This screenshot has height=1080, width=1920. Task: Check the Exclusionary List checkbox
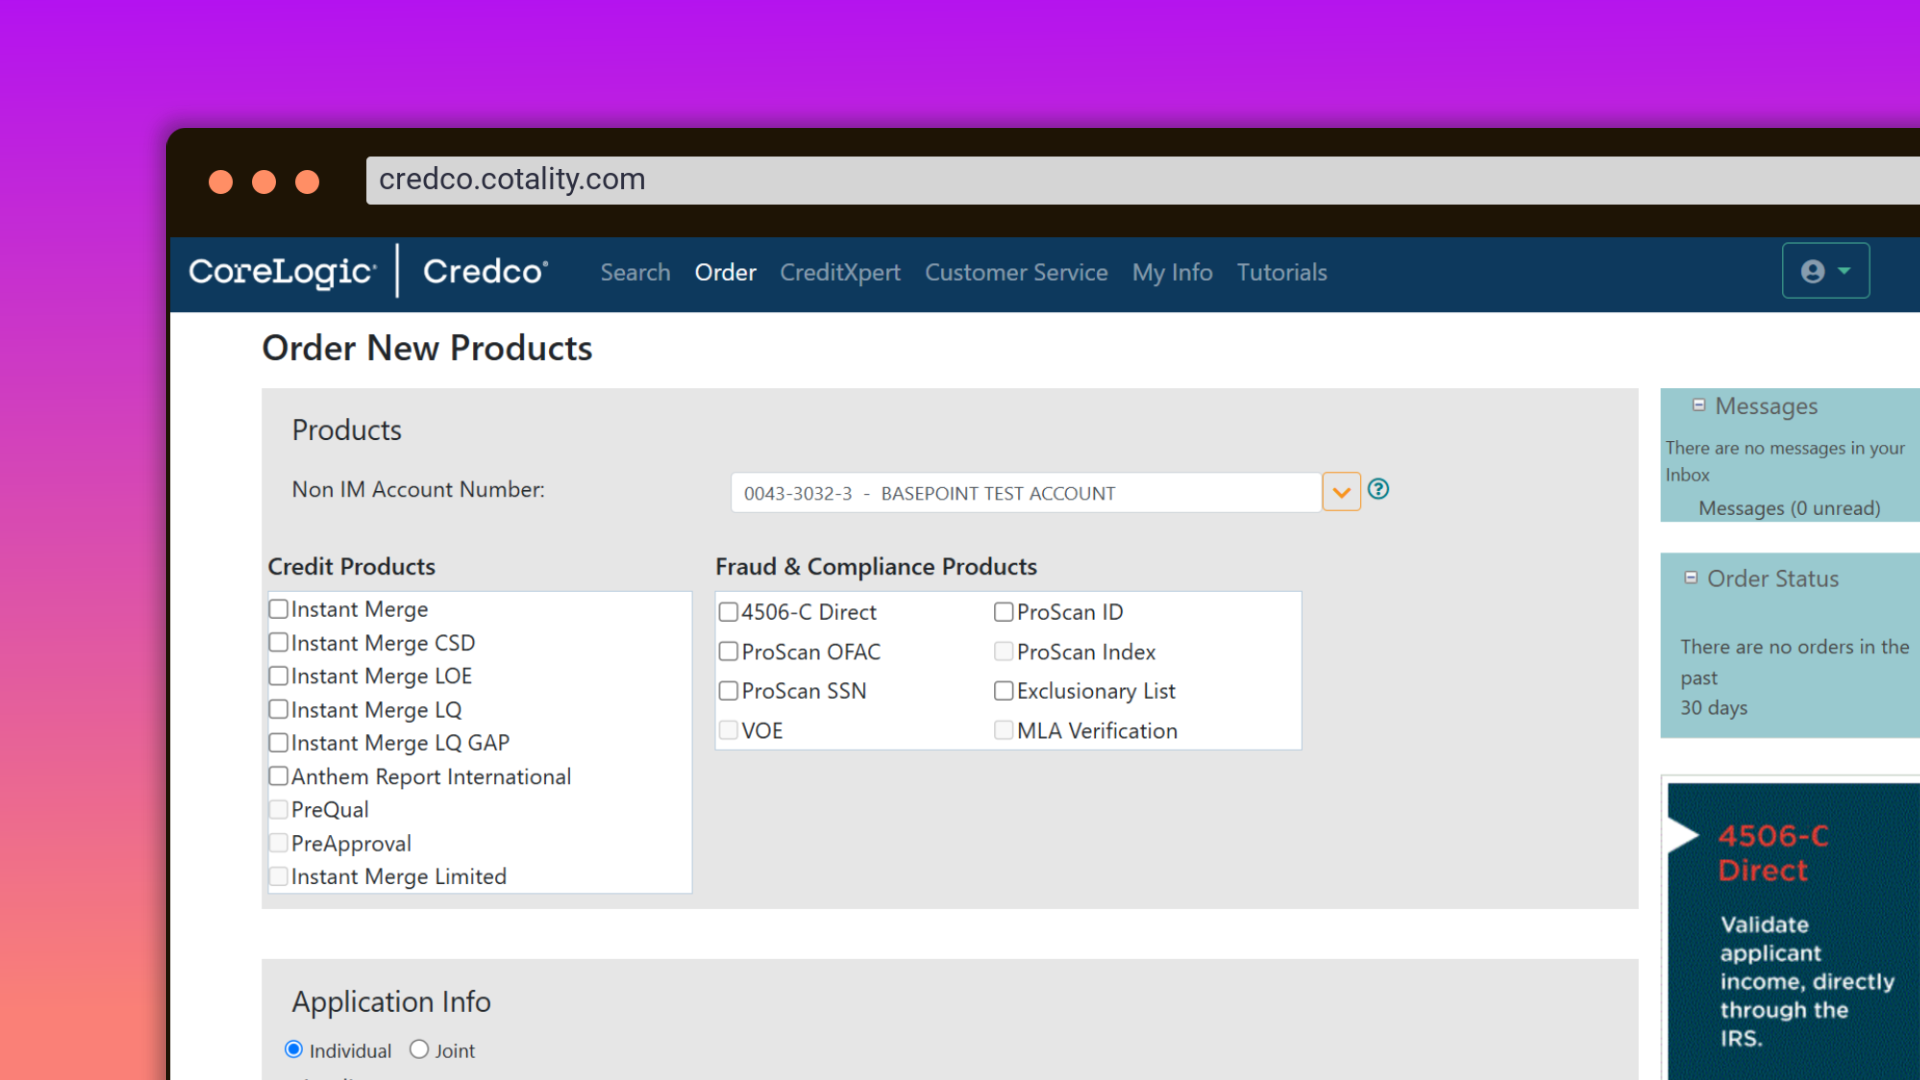[x=1003, y=691]
